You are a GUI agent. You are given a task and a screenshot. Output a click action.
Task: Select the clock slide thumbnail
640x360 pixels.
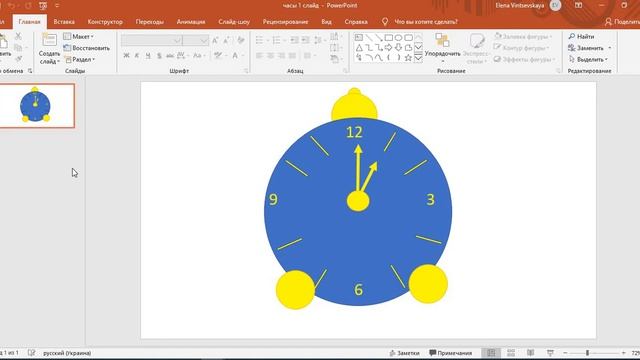coord(36,106)
